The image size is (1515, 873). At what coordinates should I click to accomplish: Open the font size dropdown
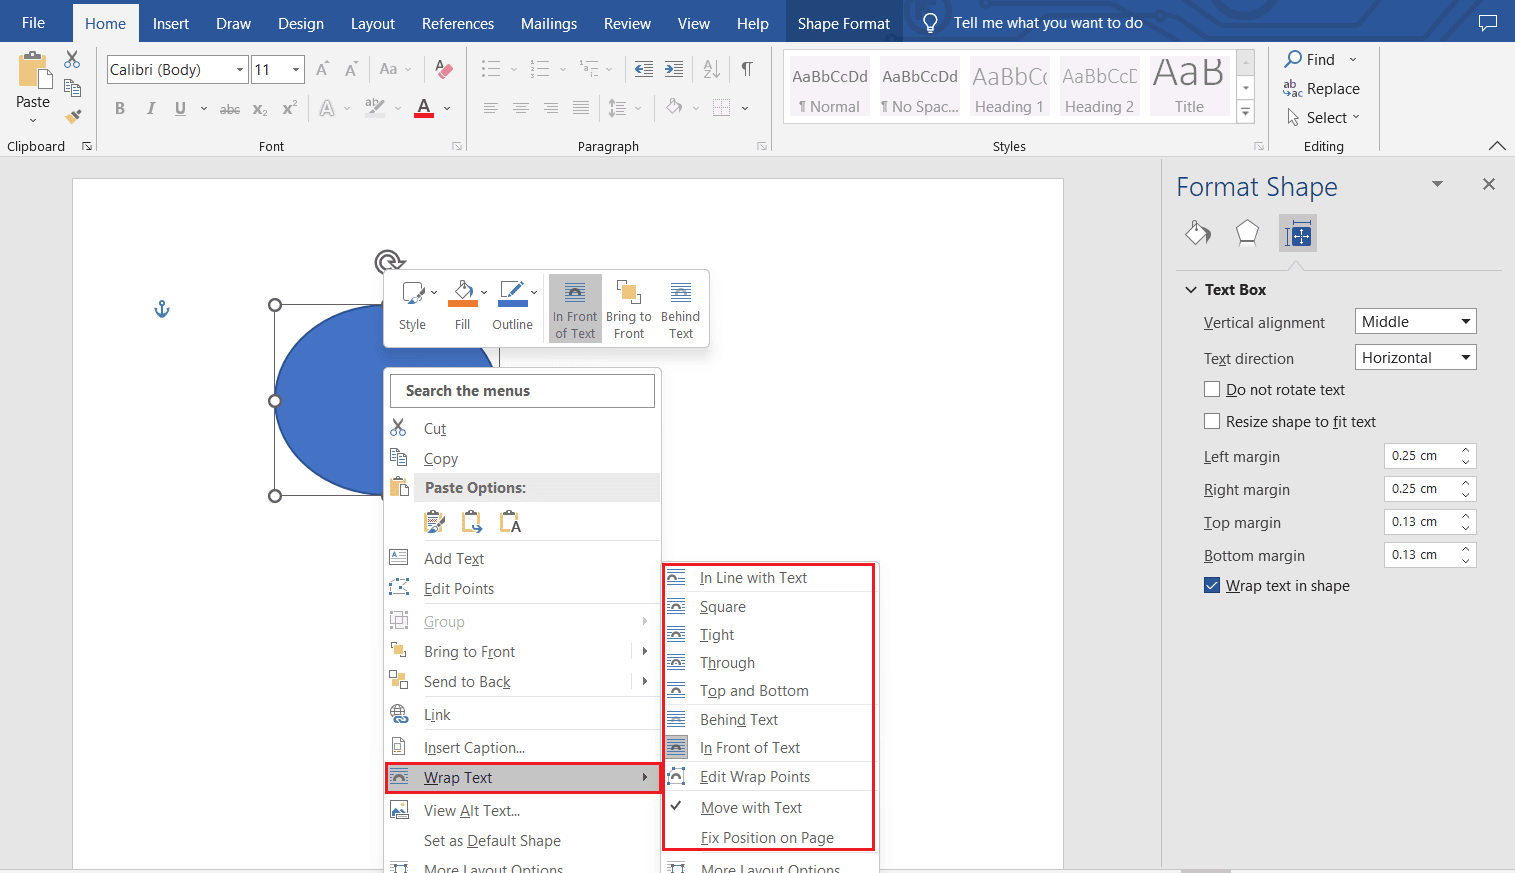click(294, 69)
